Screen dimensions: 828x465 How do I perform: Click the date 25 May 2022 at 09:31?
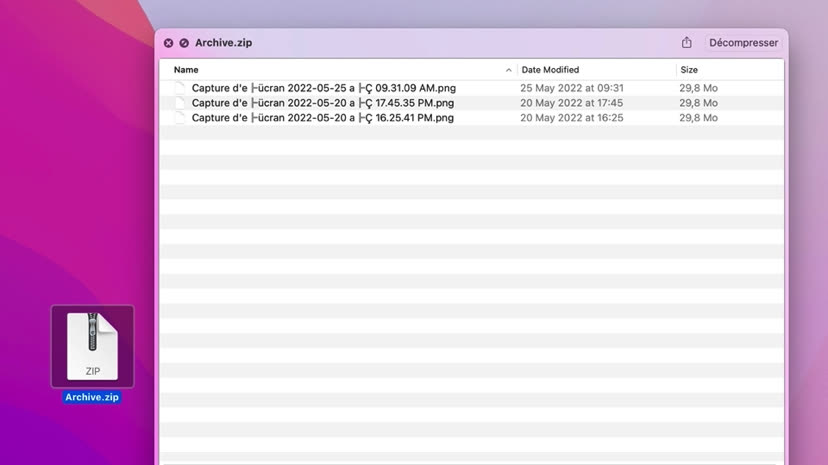point(572,88)
